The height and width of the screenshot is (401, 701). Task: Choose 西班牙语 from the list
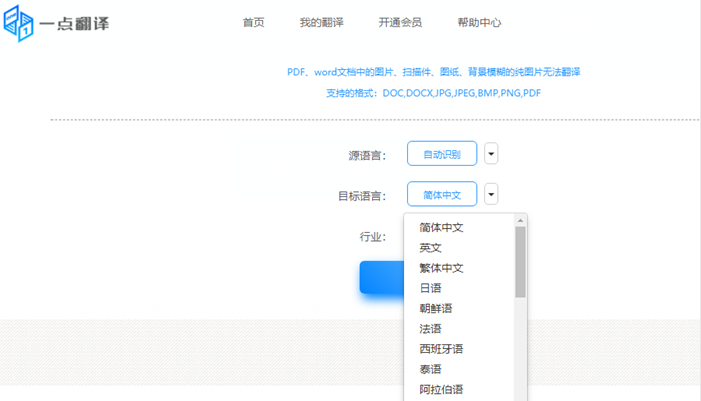(441, 349)
